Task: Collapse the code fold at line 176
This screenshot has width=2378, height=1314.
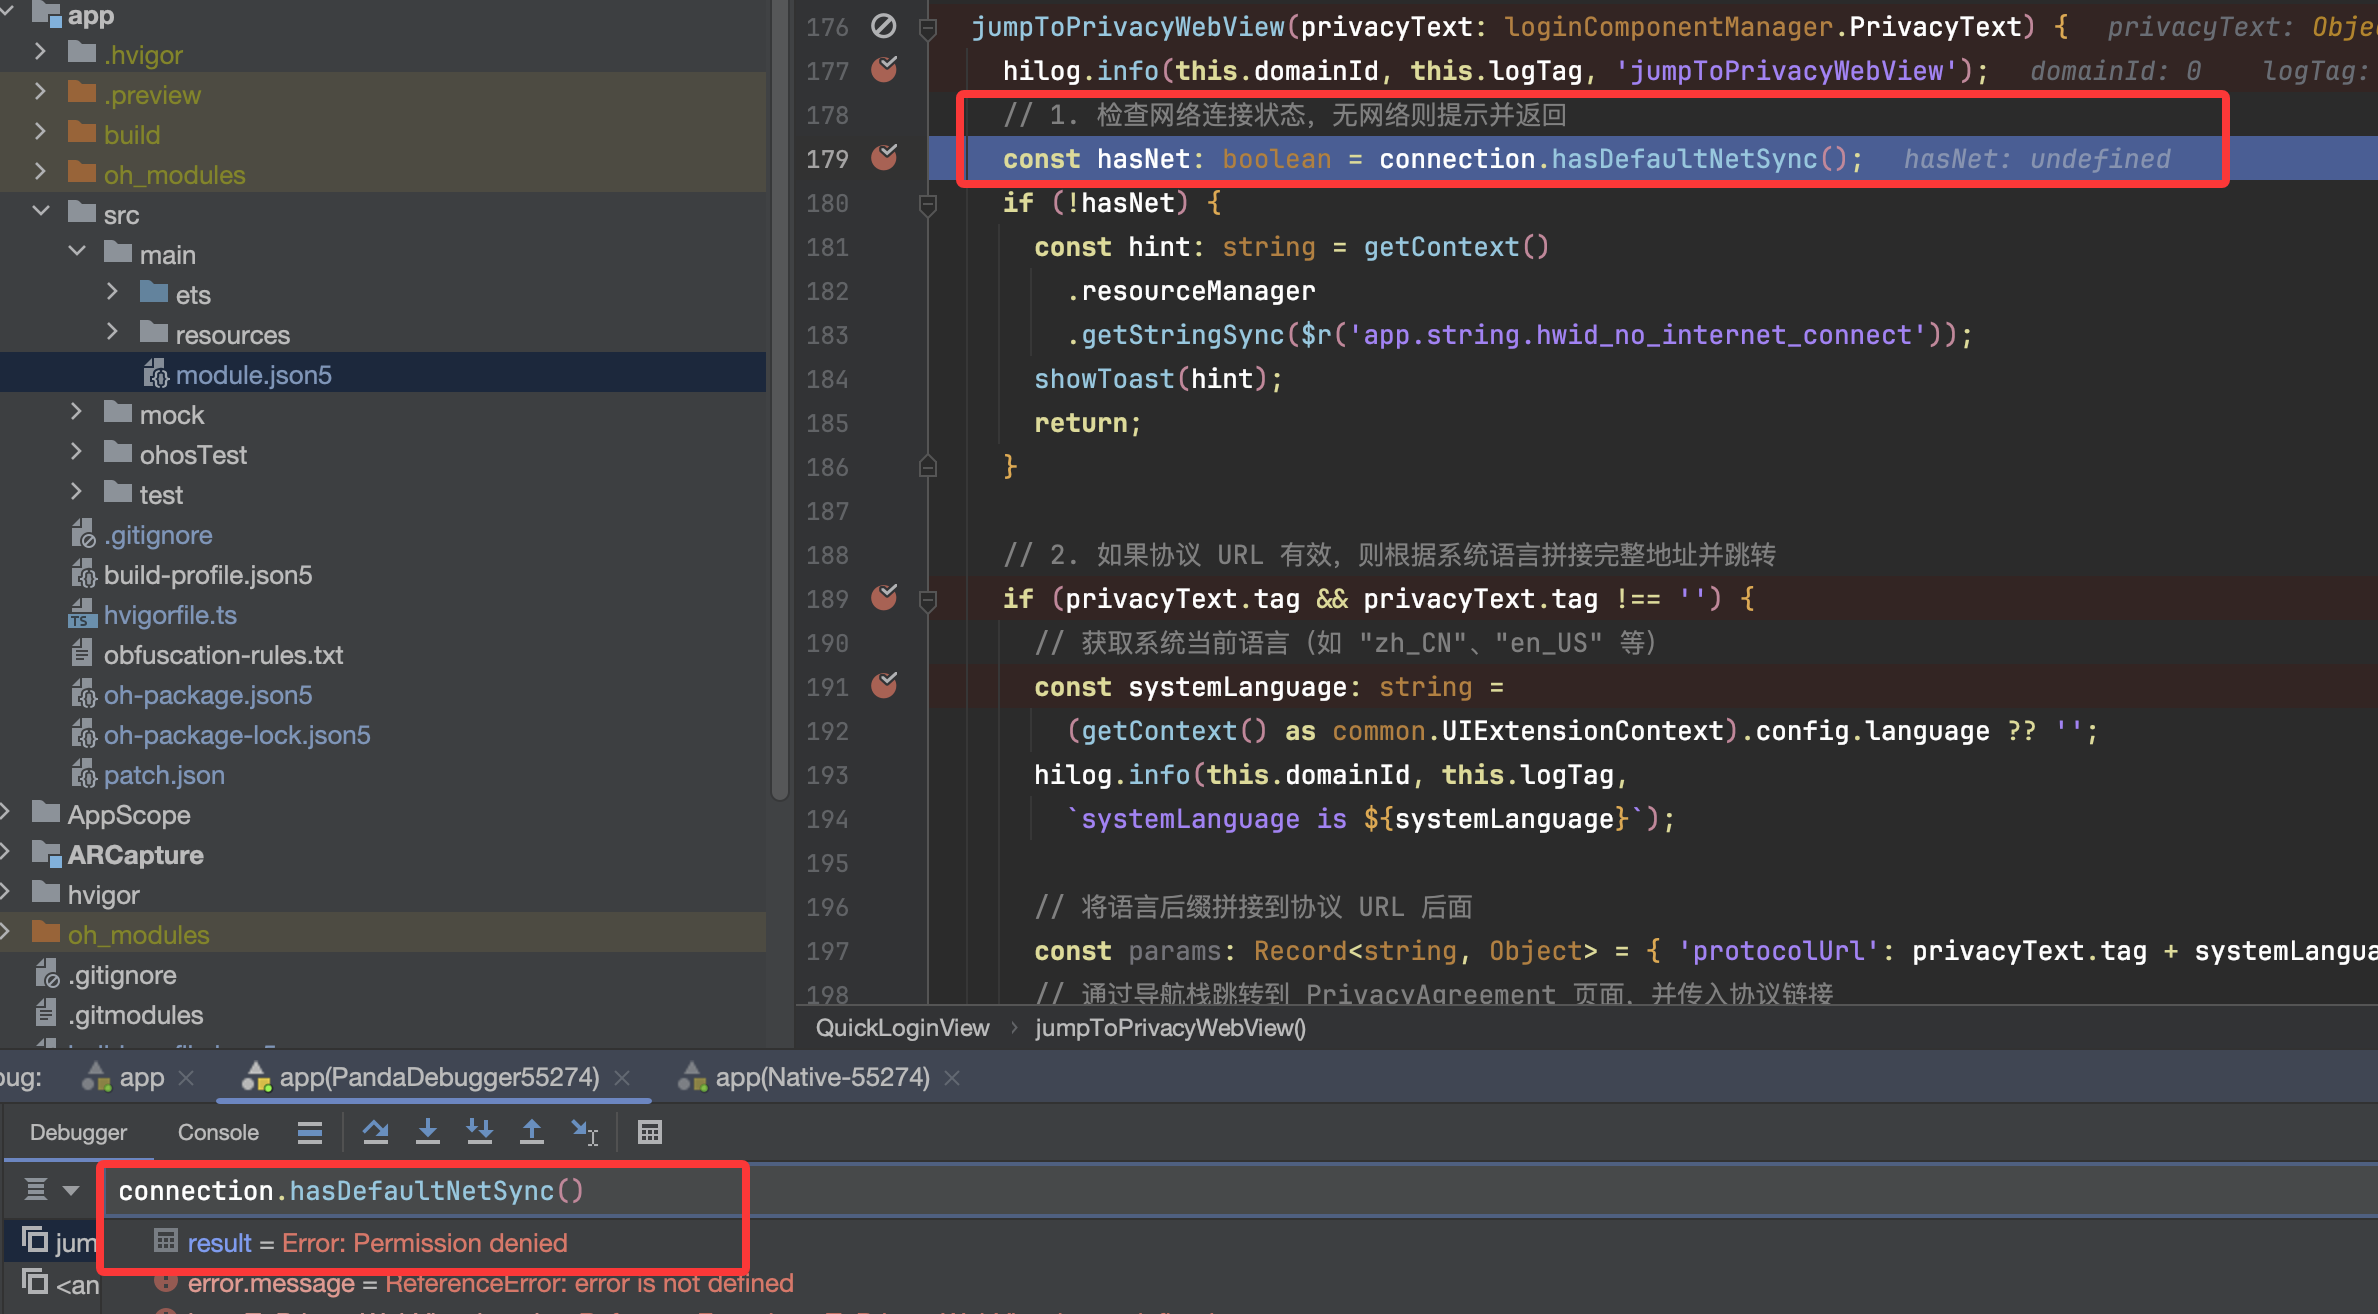Action: [928, 28]
